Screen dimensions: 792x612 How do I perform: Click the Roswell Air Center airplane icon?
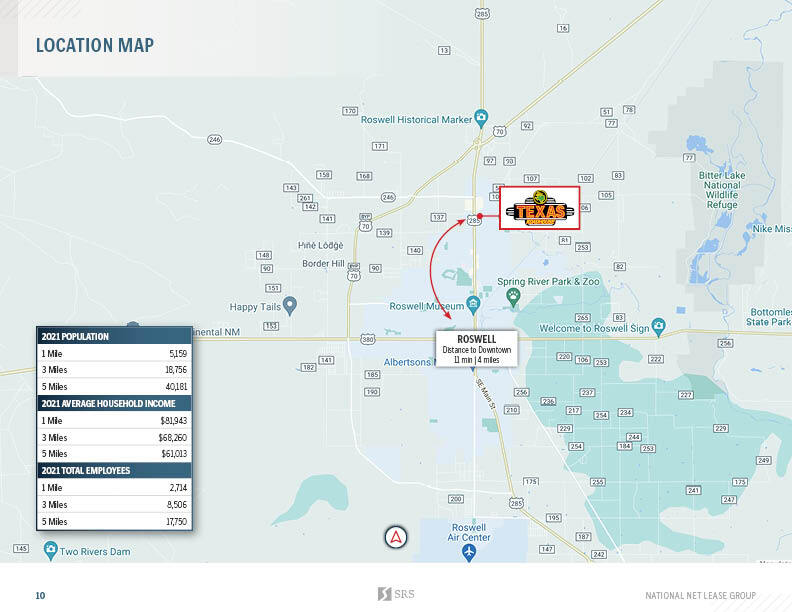pos(469,551)
